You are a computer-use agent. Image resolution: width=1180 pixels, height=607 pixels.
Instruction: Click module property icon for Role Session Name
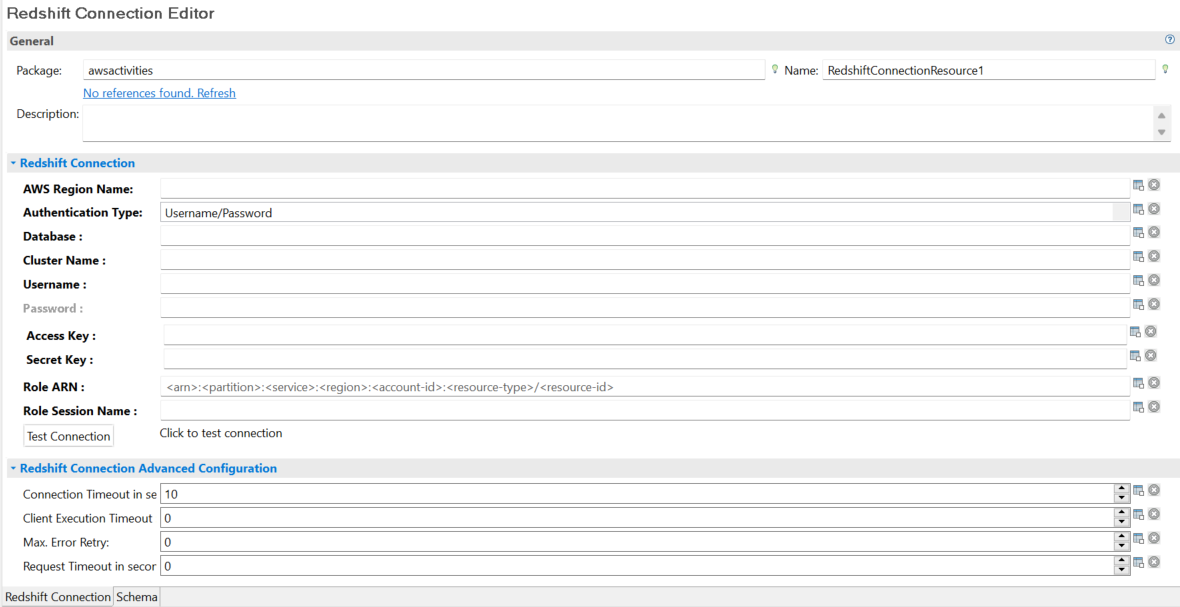[x=1139, y=408]
